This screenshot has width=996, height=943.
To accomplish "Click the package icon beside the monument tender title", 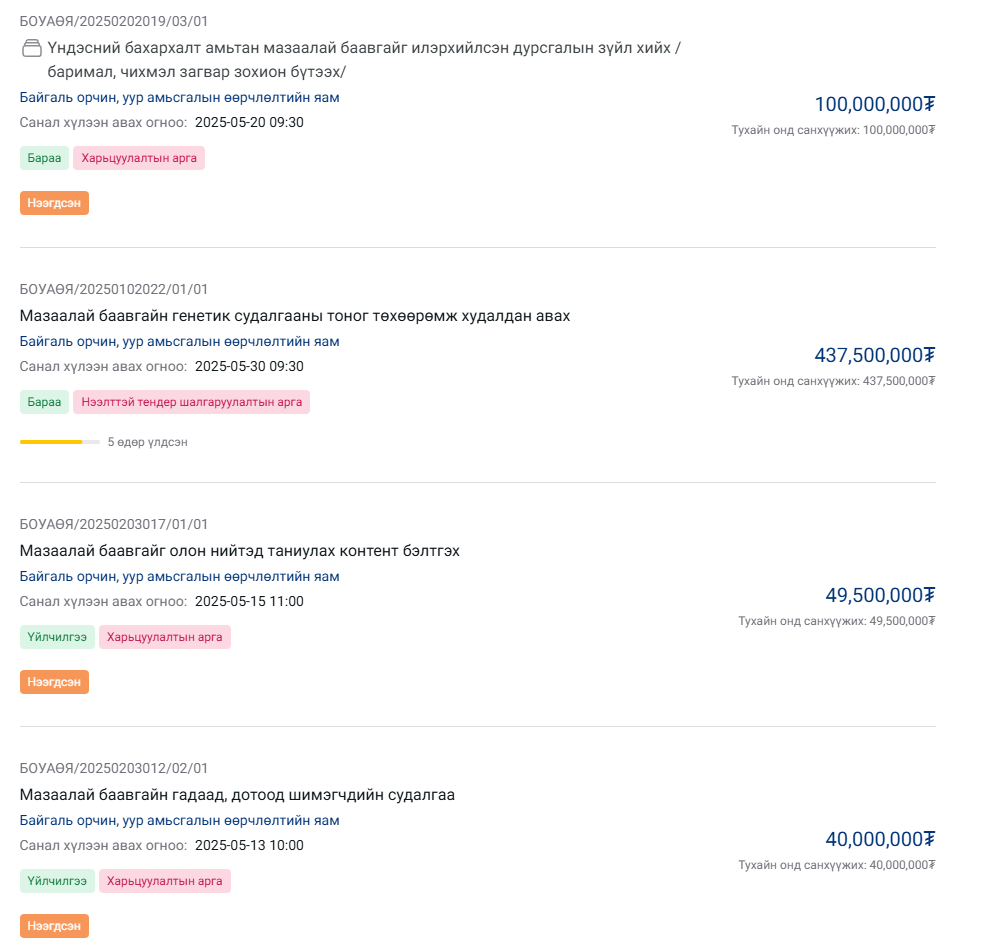I will tap(31, 48).
